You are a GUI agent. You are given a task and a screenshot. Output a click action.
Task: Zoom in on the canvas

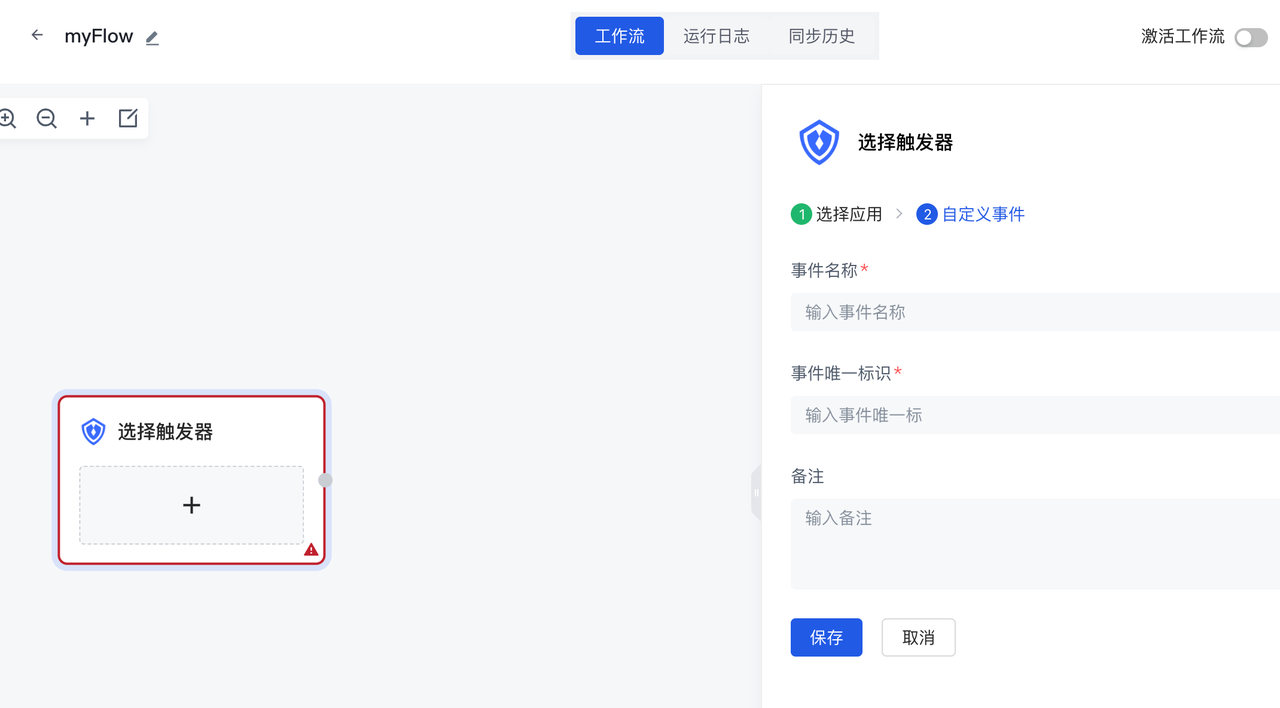click(8, 119)
